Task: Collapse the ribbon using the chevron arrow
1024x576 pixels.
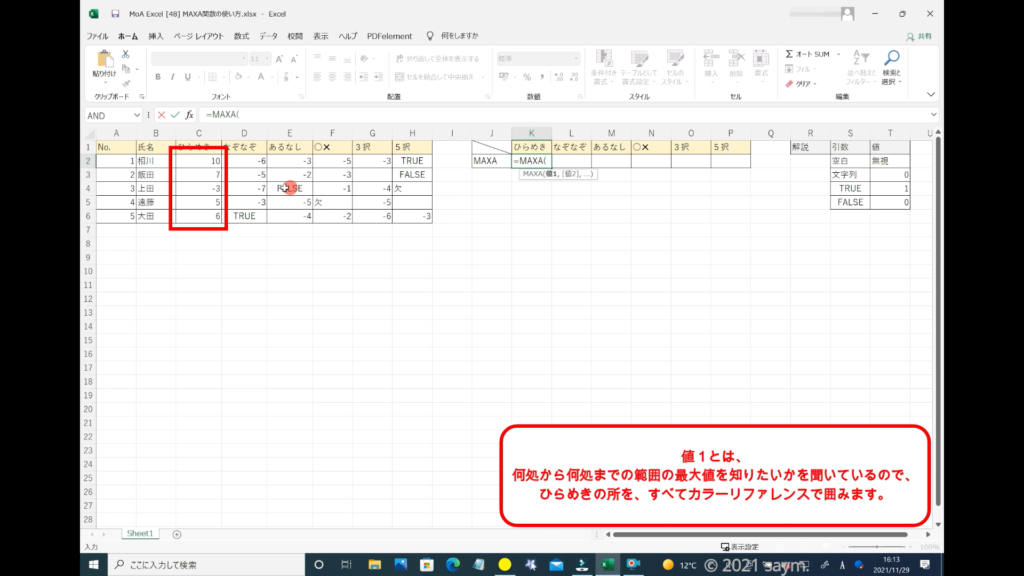Action: tap(931, 96)
